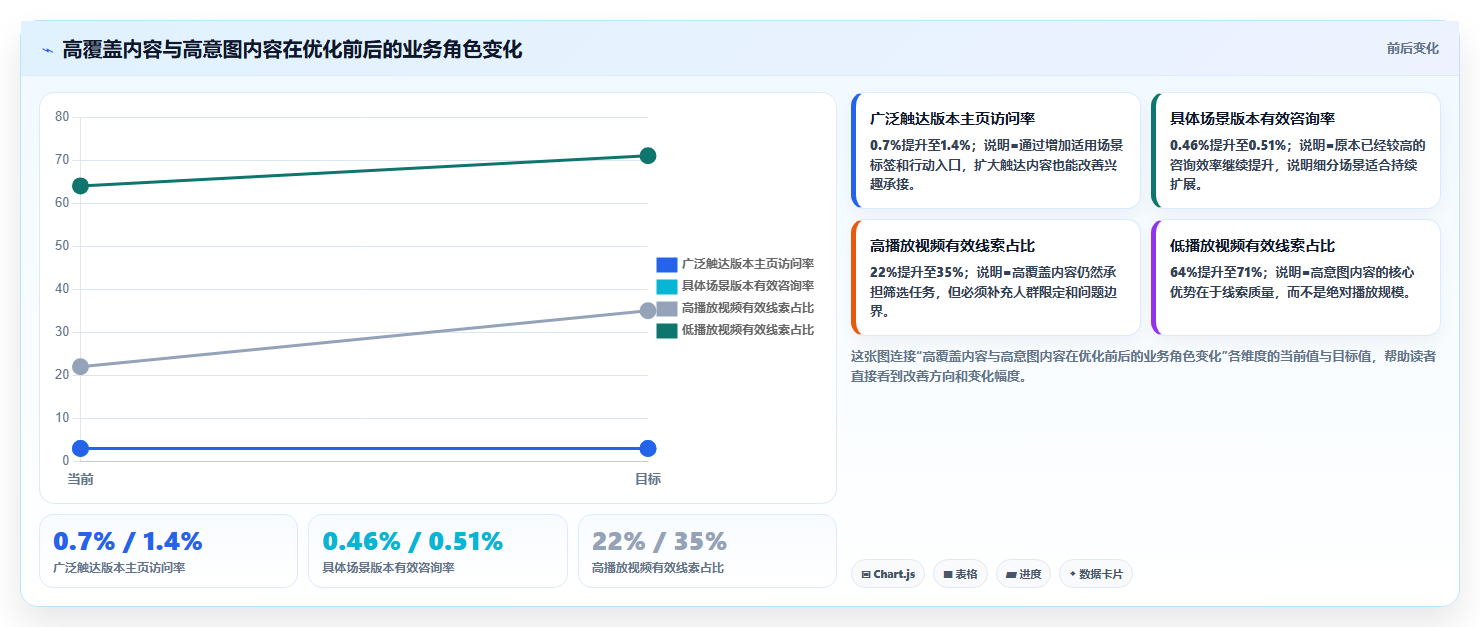This screenshot has height=627, width=1480.
Task: Select the 表格 tag chip
Action: 960,574
